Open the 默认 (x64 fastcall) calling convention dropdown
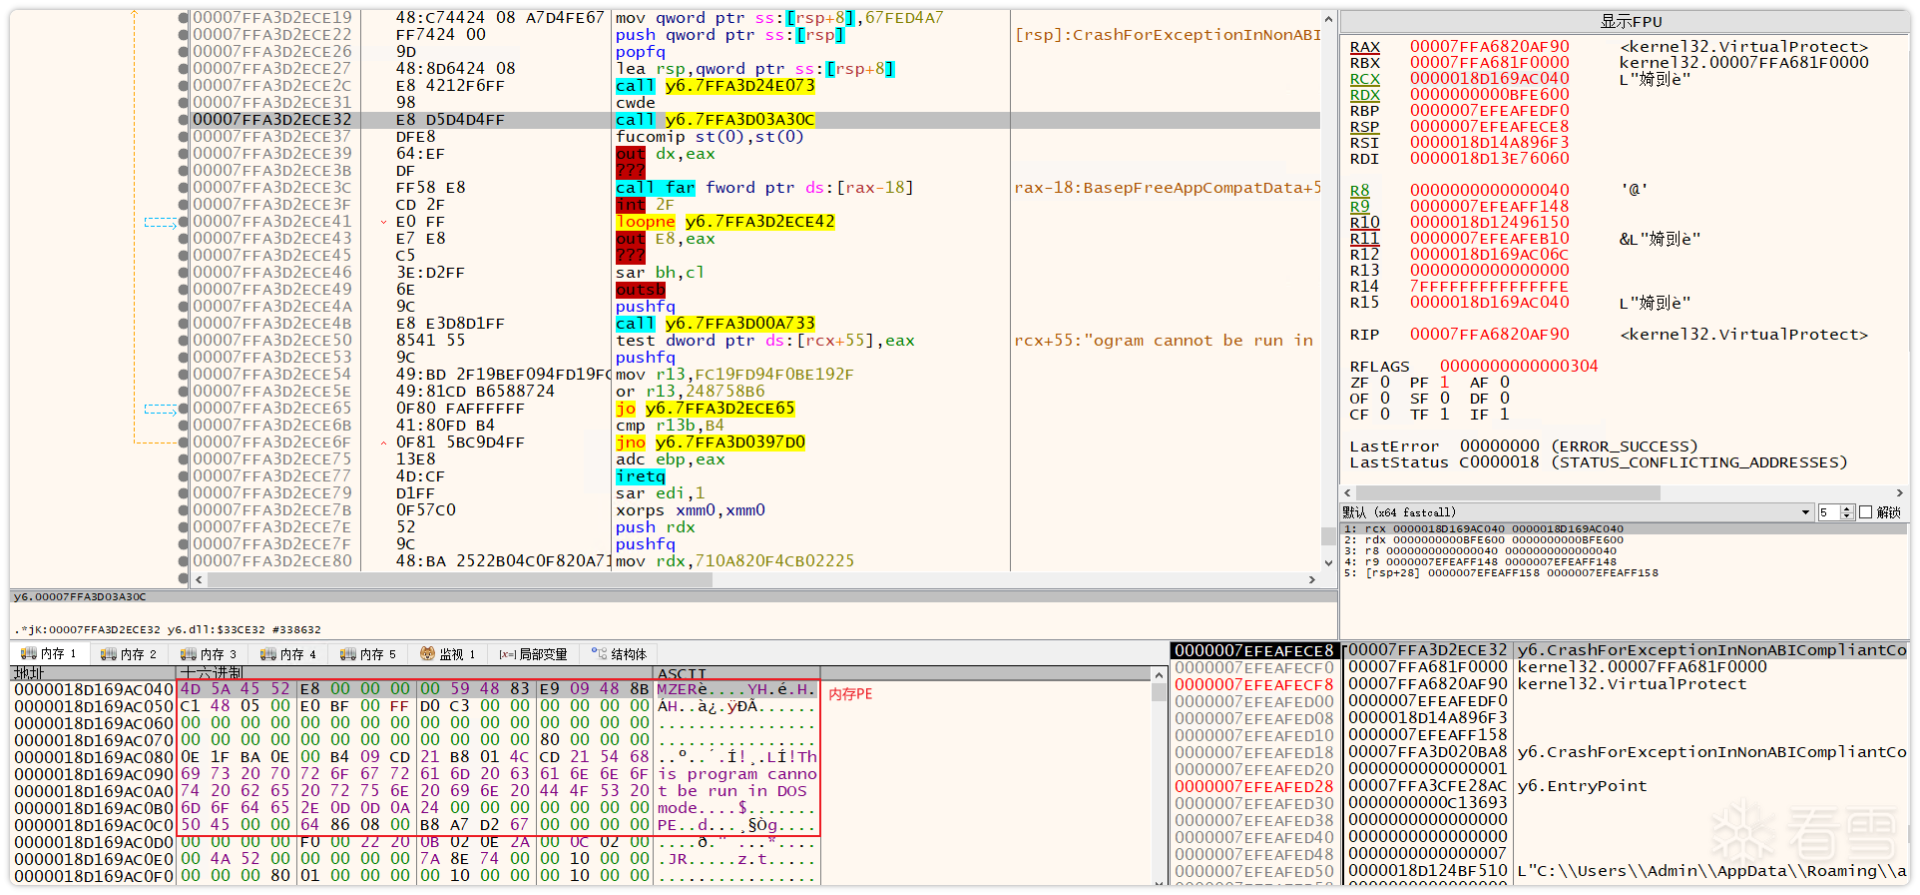This screenshot has height=895, width=1920. click(1577, 512)
